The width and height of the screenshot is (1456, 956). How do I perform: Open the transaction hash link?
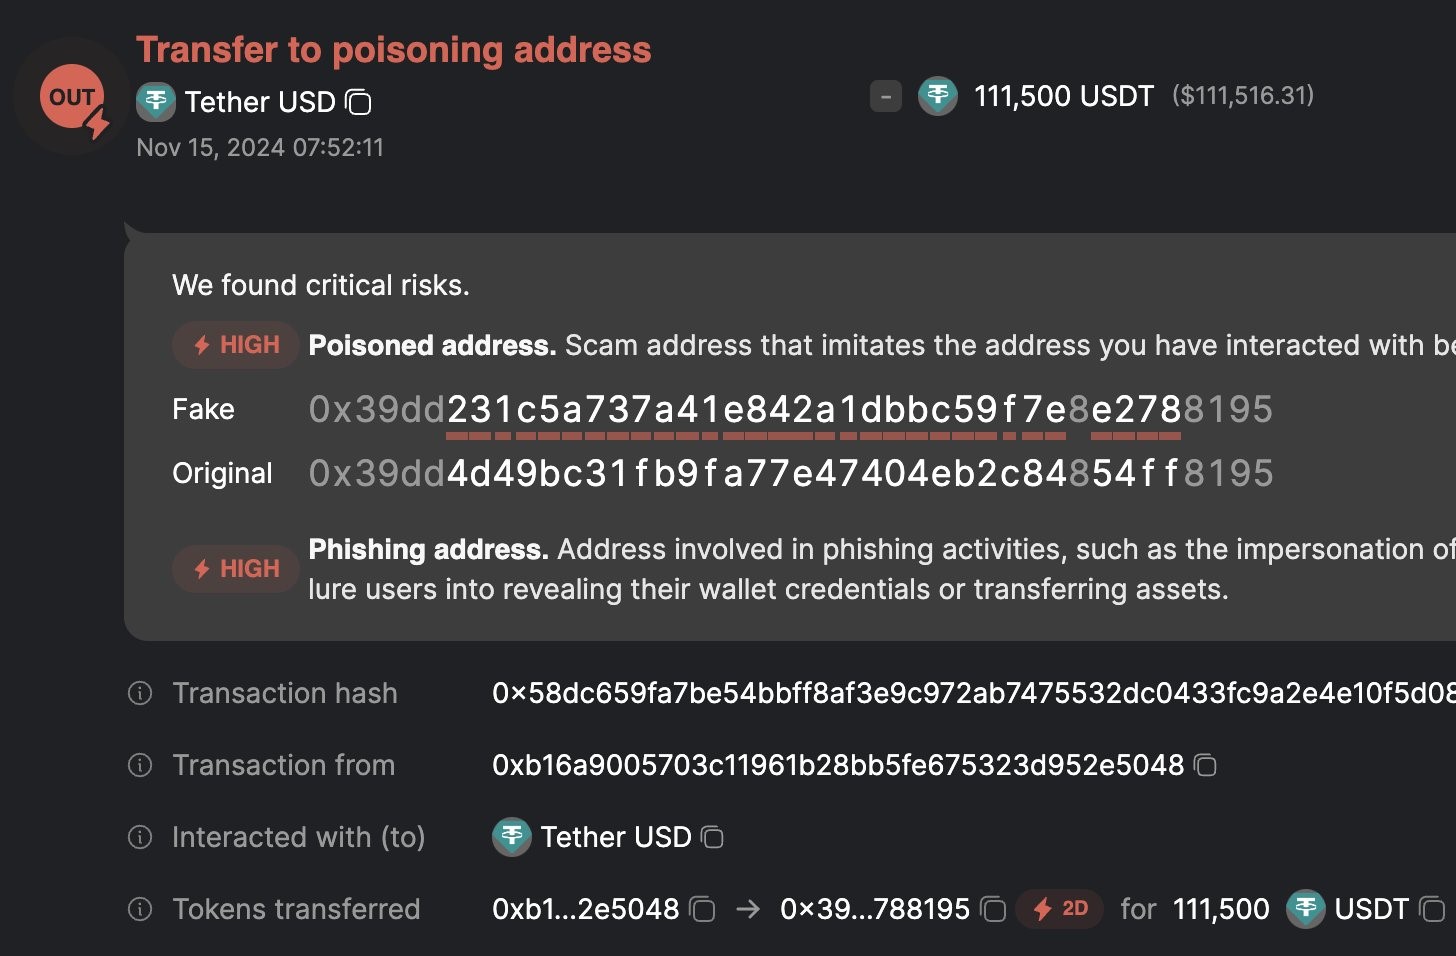[x=973, y=693]
